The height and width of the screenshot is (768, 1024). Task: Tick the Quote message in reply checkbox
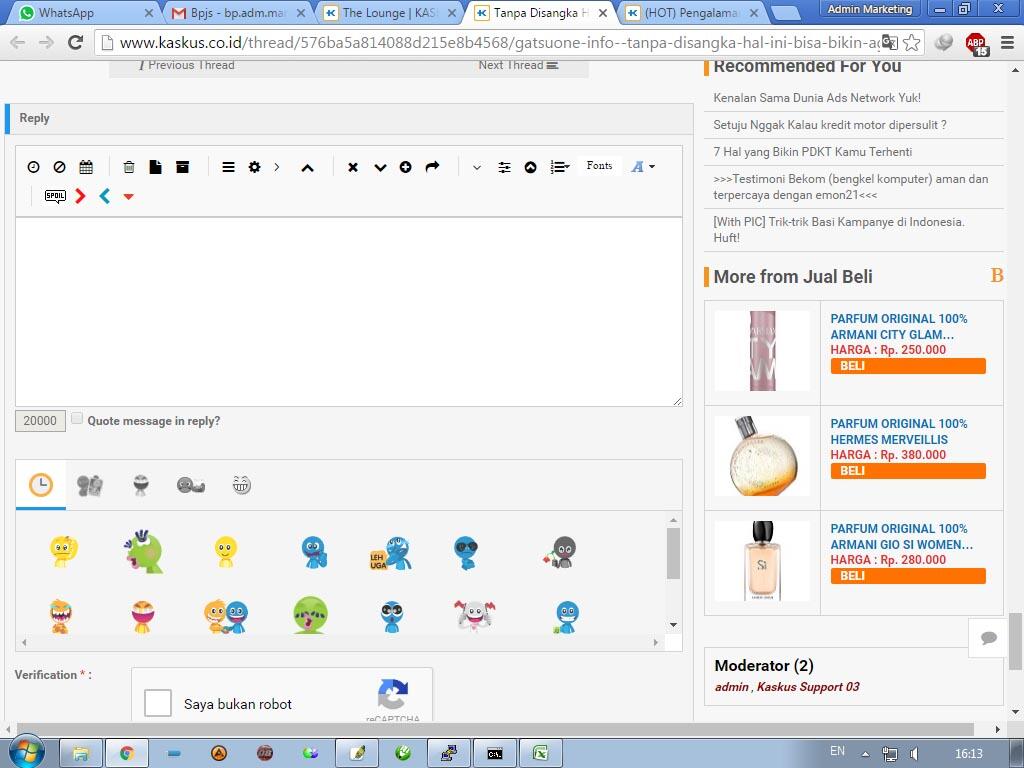tap(77, 419)
